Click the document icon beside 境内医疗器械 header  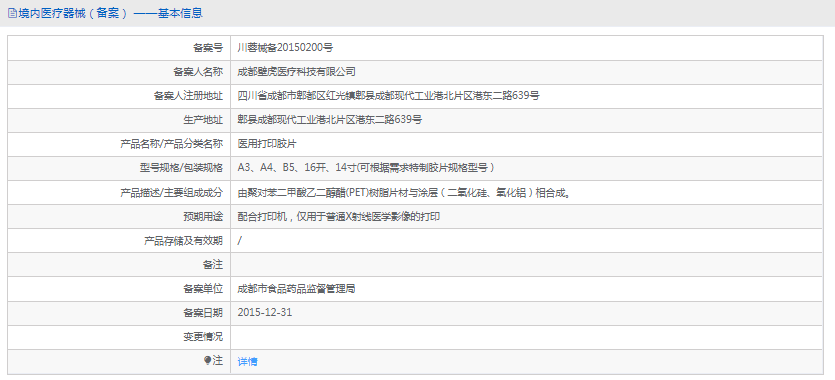[x=12, y=14]
